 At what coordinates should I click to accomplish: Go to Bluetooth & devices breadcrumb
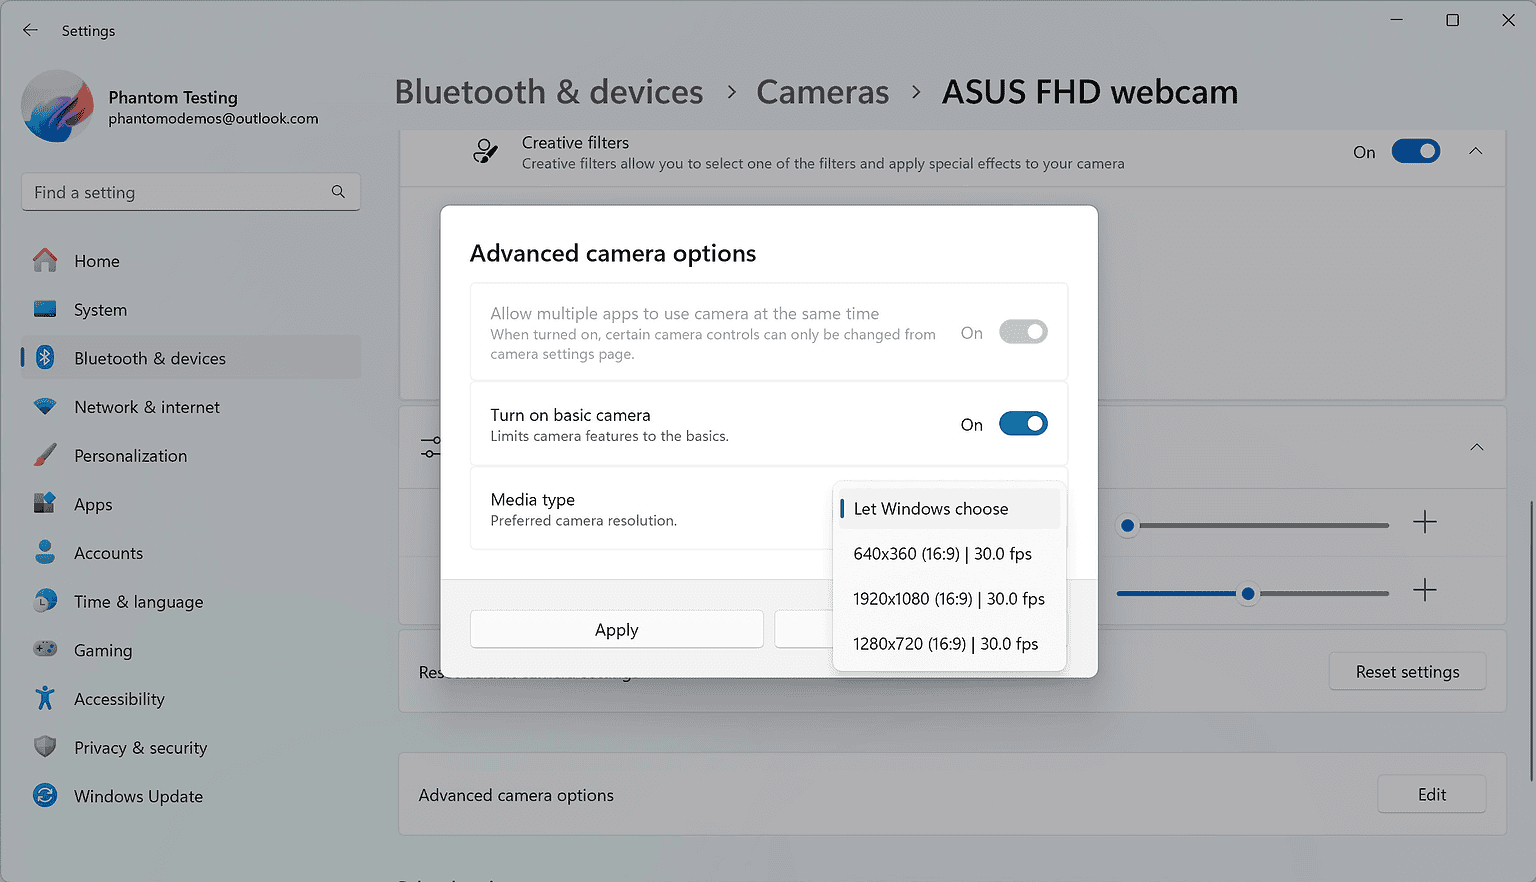[x=549, y=92]
